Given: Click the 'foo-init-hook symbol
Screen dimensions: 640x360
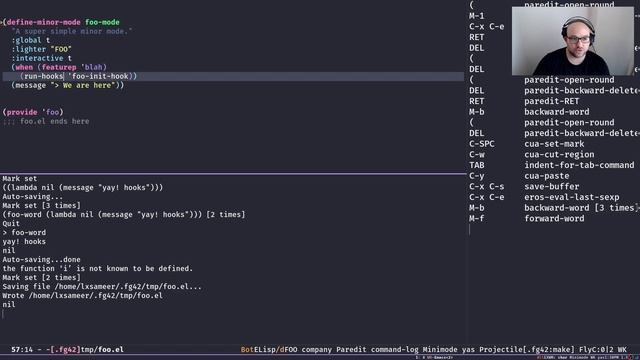Looking at the screenshot, I should [98, 76].
